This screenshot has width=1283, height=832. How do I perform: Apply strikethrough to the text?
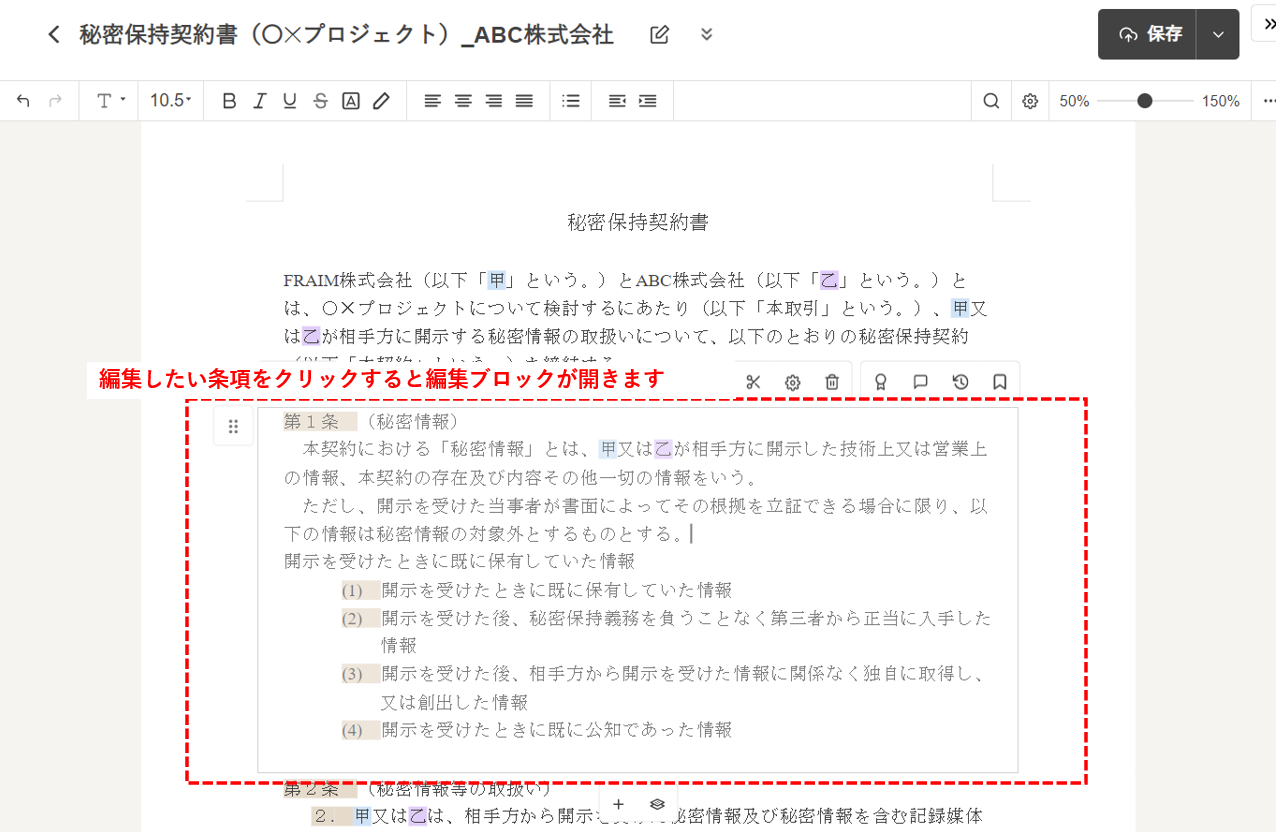tap(320, 101)
